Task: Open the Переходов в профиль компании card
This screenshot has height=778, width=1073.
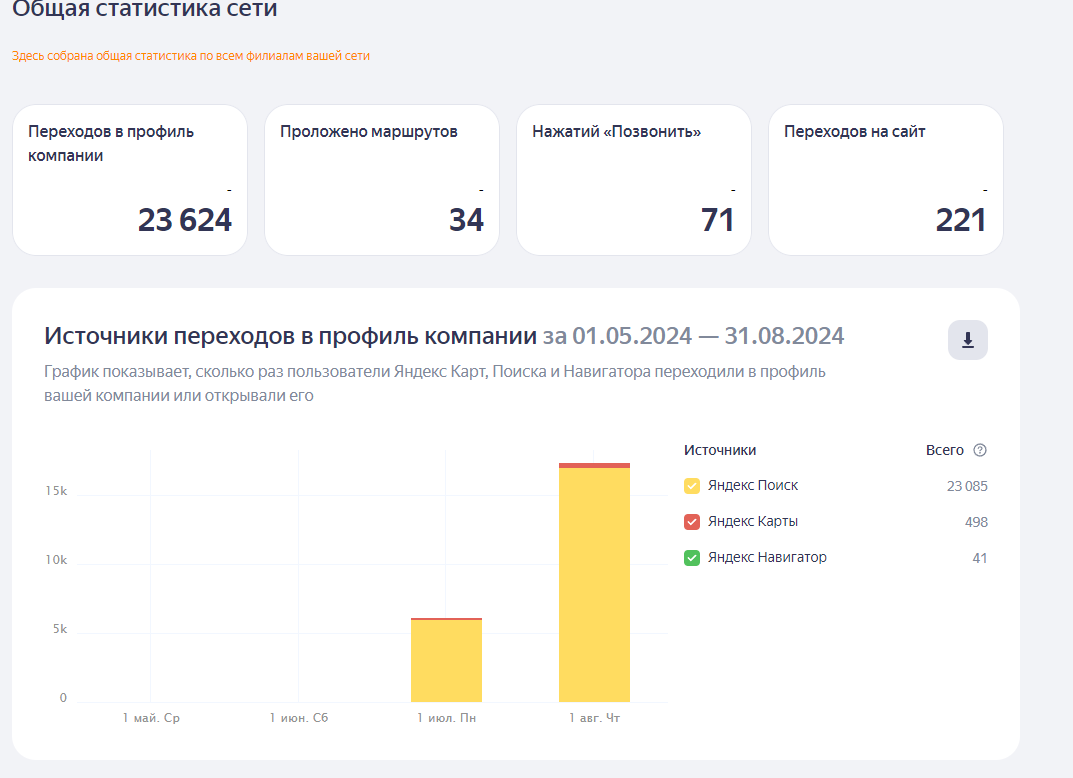Action: click(130, 180)
